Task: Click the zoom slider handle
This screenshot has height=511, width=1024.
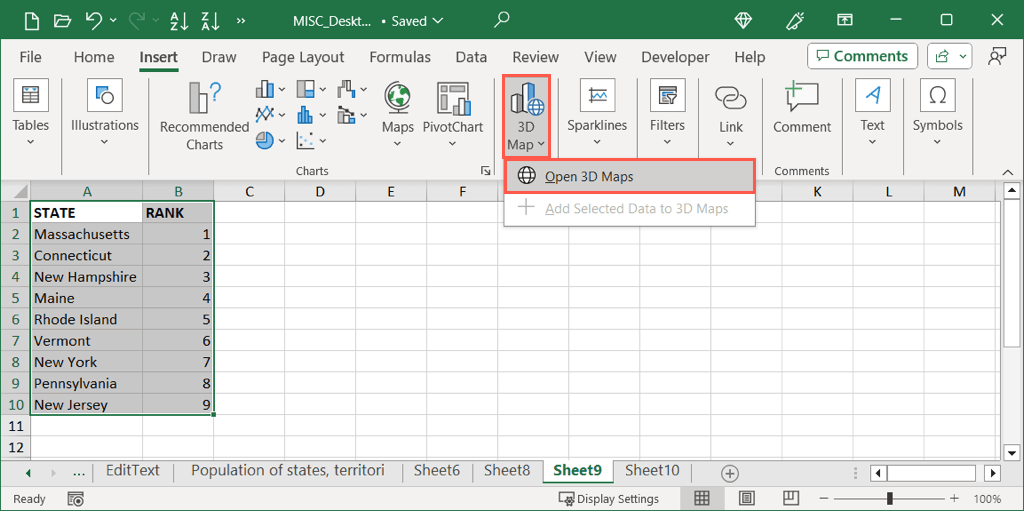Action: click(x=889, y=498)
